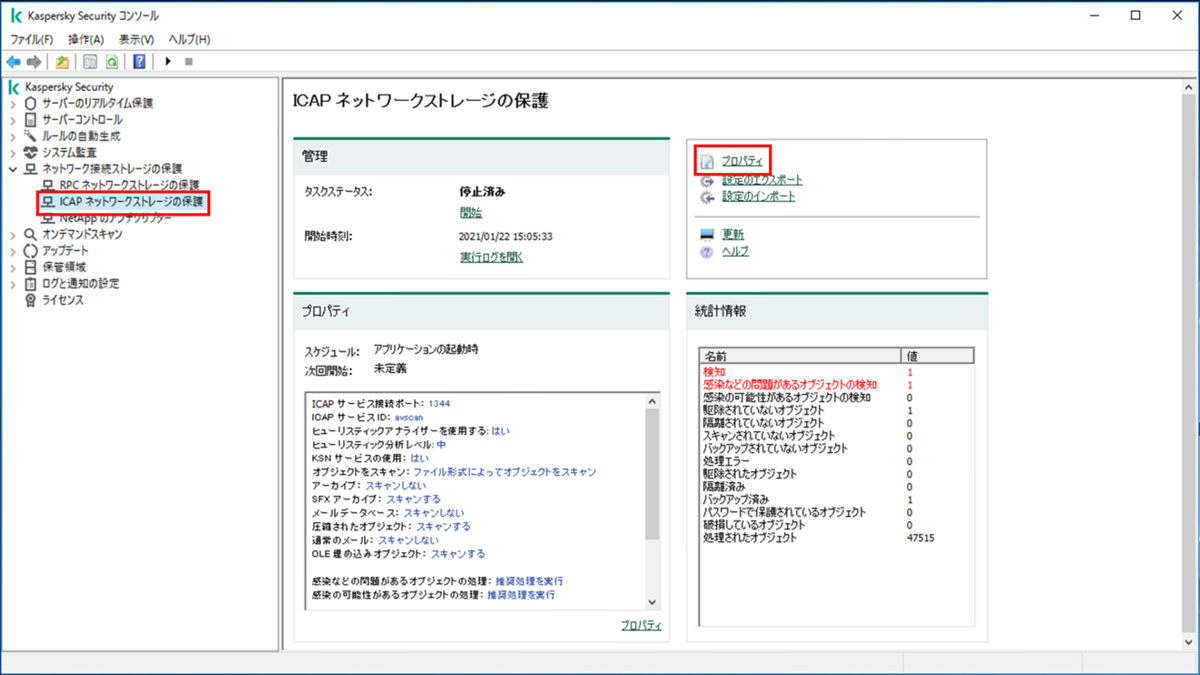Click the 開始 link under task status

470,212
